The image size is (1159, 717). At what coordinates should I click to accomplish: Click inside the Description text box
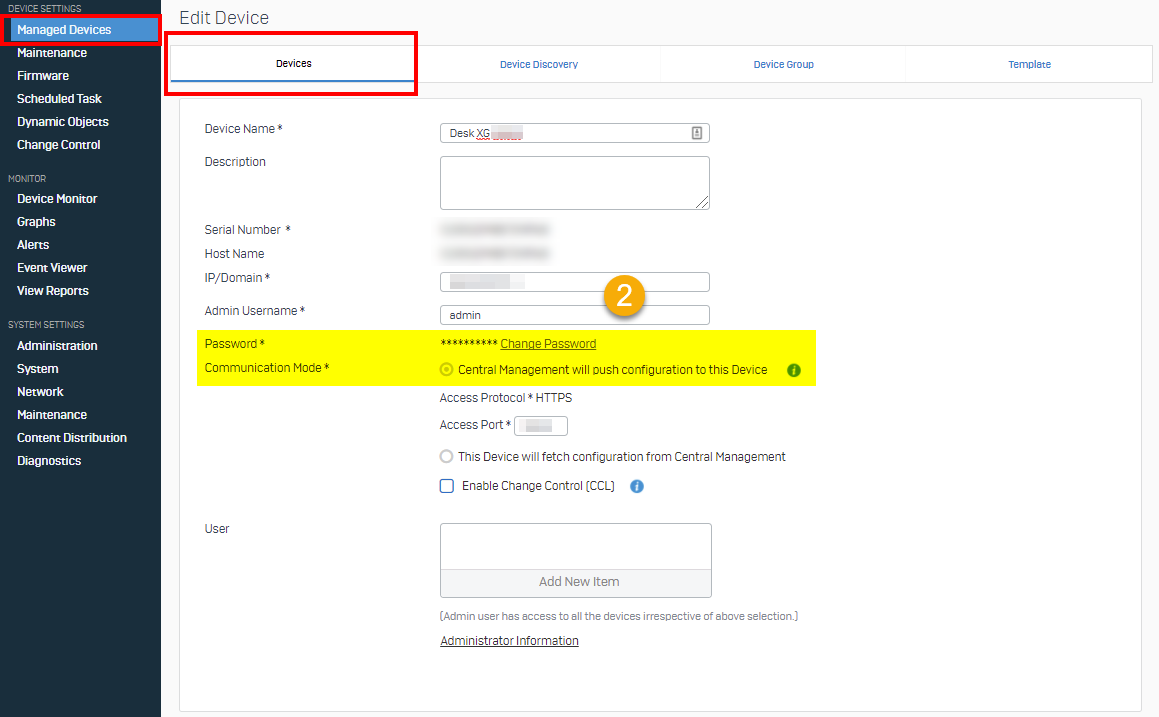(575, 182)
